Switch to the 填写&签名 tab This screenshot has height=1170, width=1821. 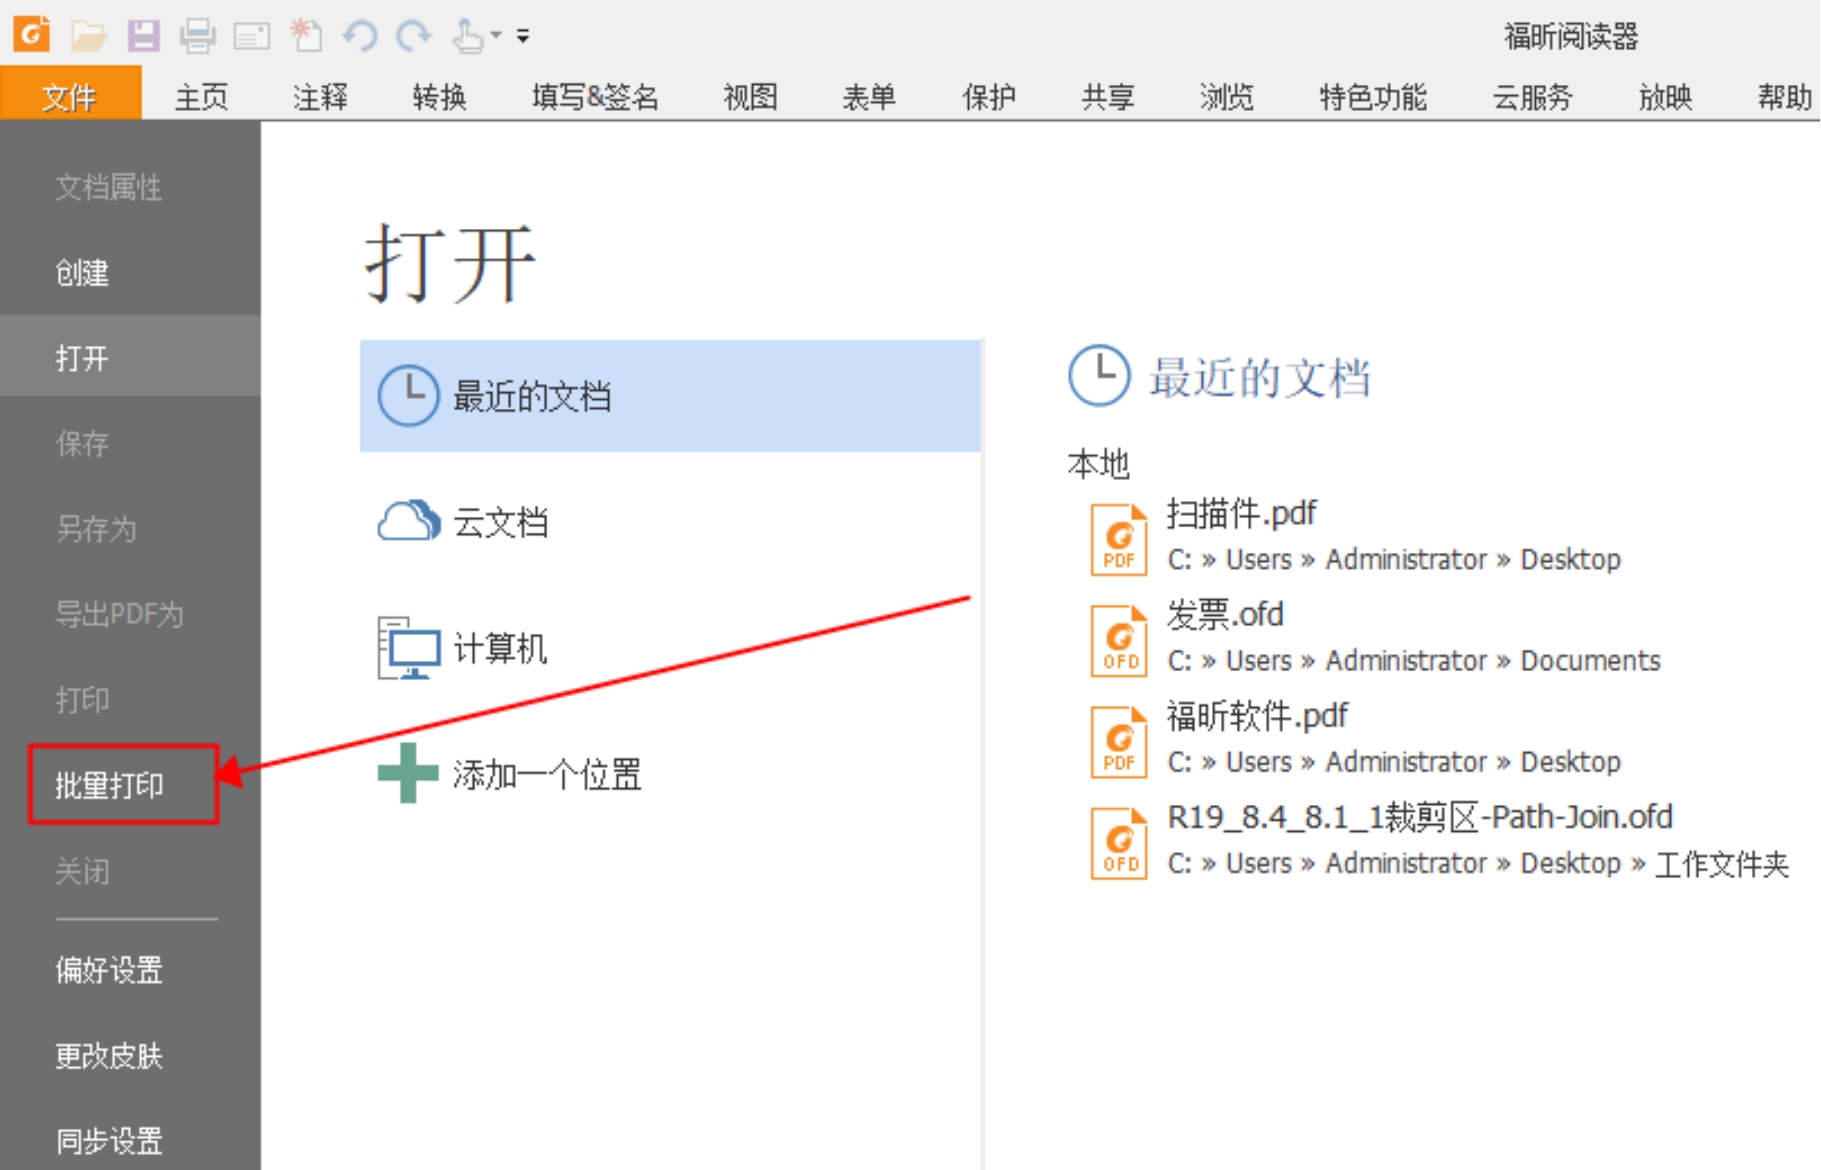coord(596,97)
